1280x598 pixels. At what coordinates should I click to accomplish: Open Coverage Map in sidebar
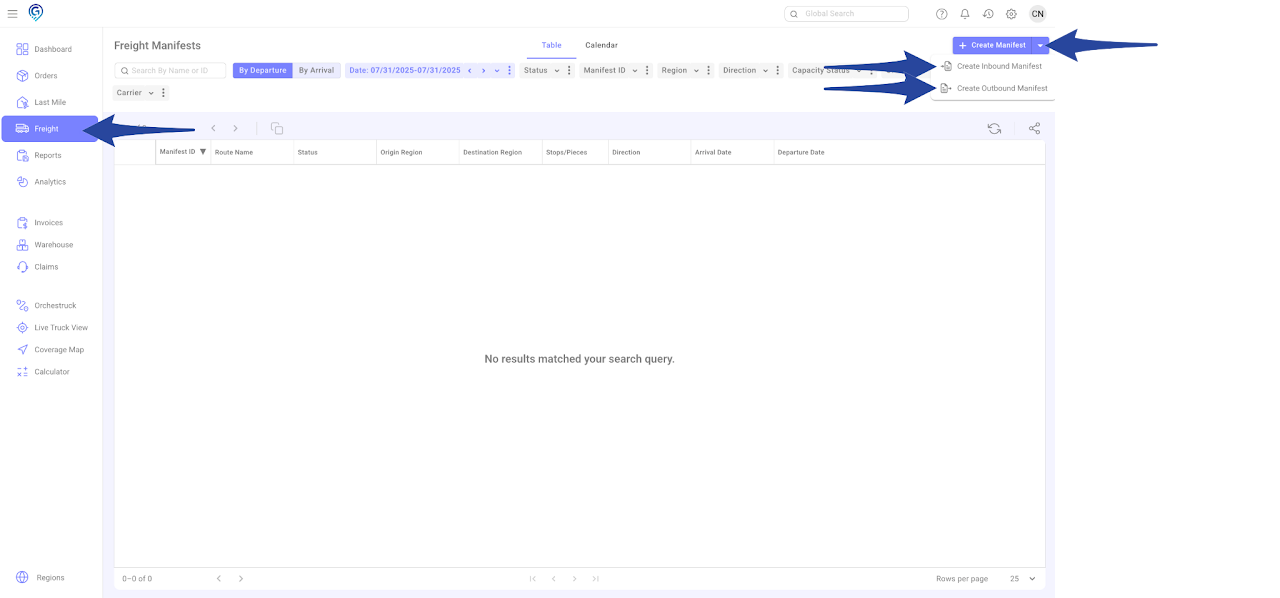coord(50,350)
